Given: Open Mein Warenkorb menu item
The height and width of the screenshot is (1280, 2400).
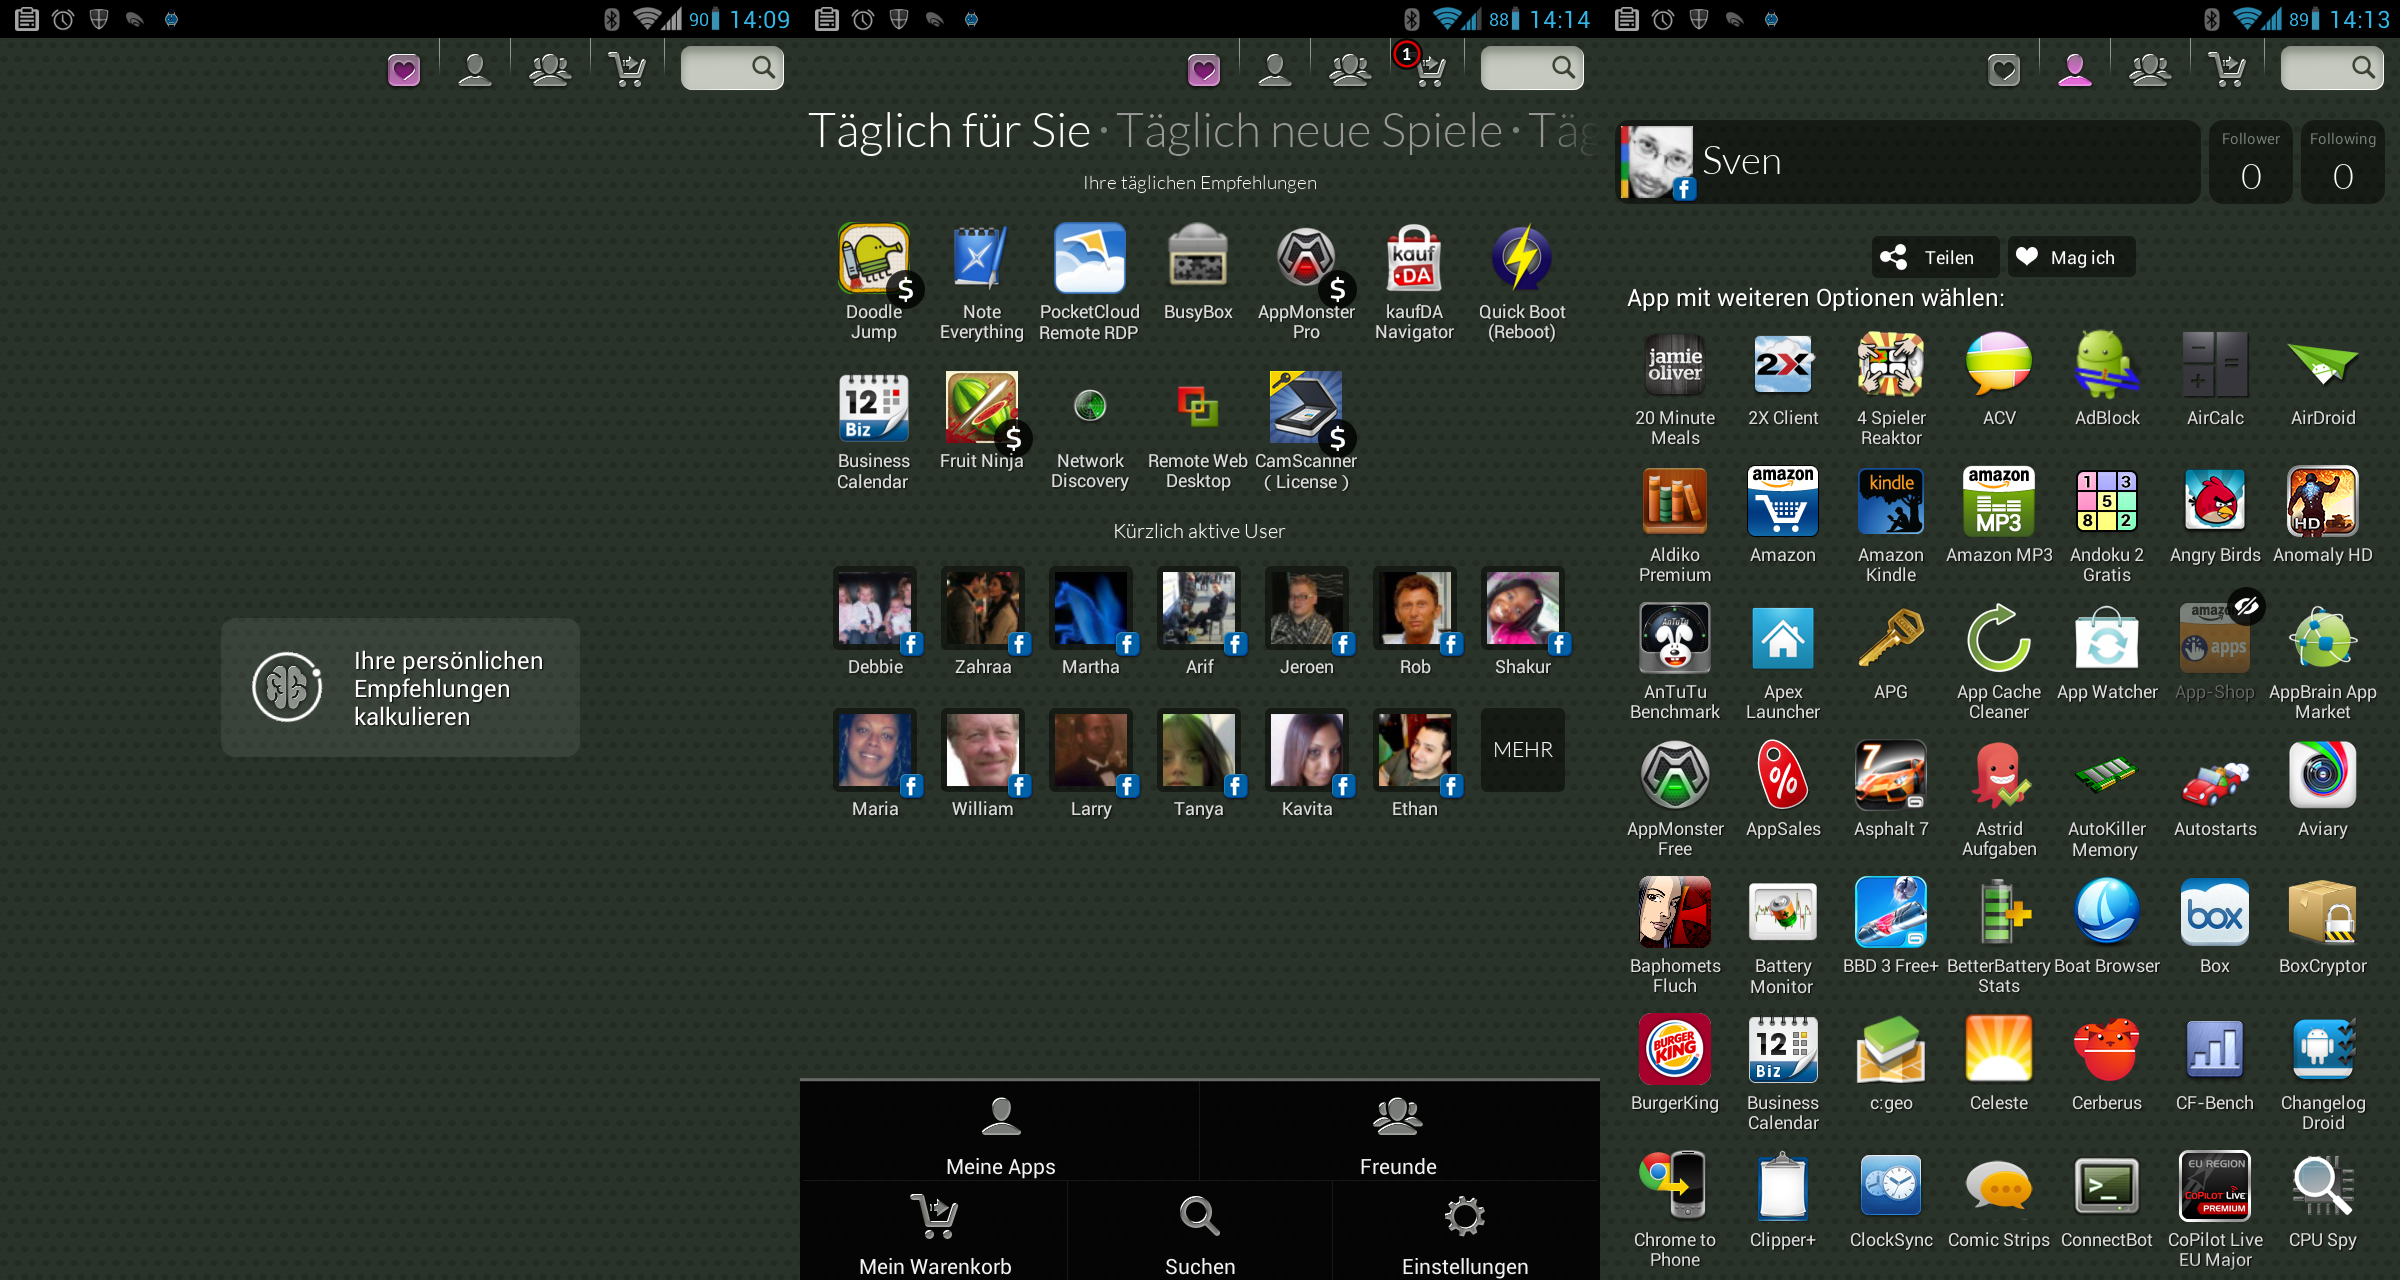Looking at the screenshot, I should 935,1233.
